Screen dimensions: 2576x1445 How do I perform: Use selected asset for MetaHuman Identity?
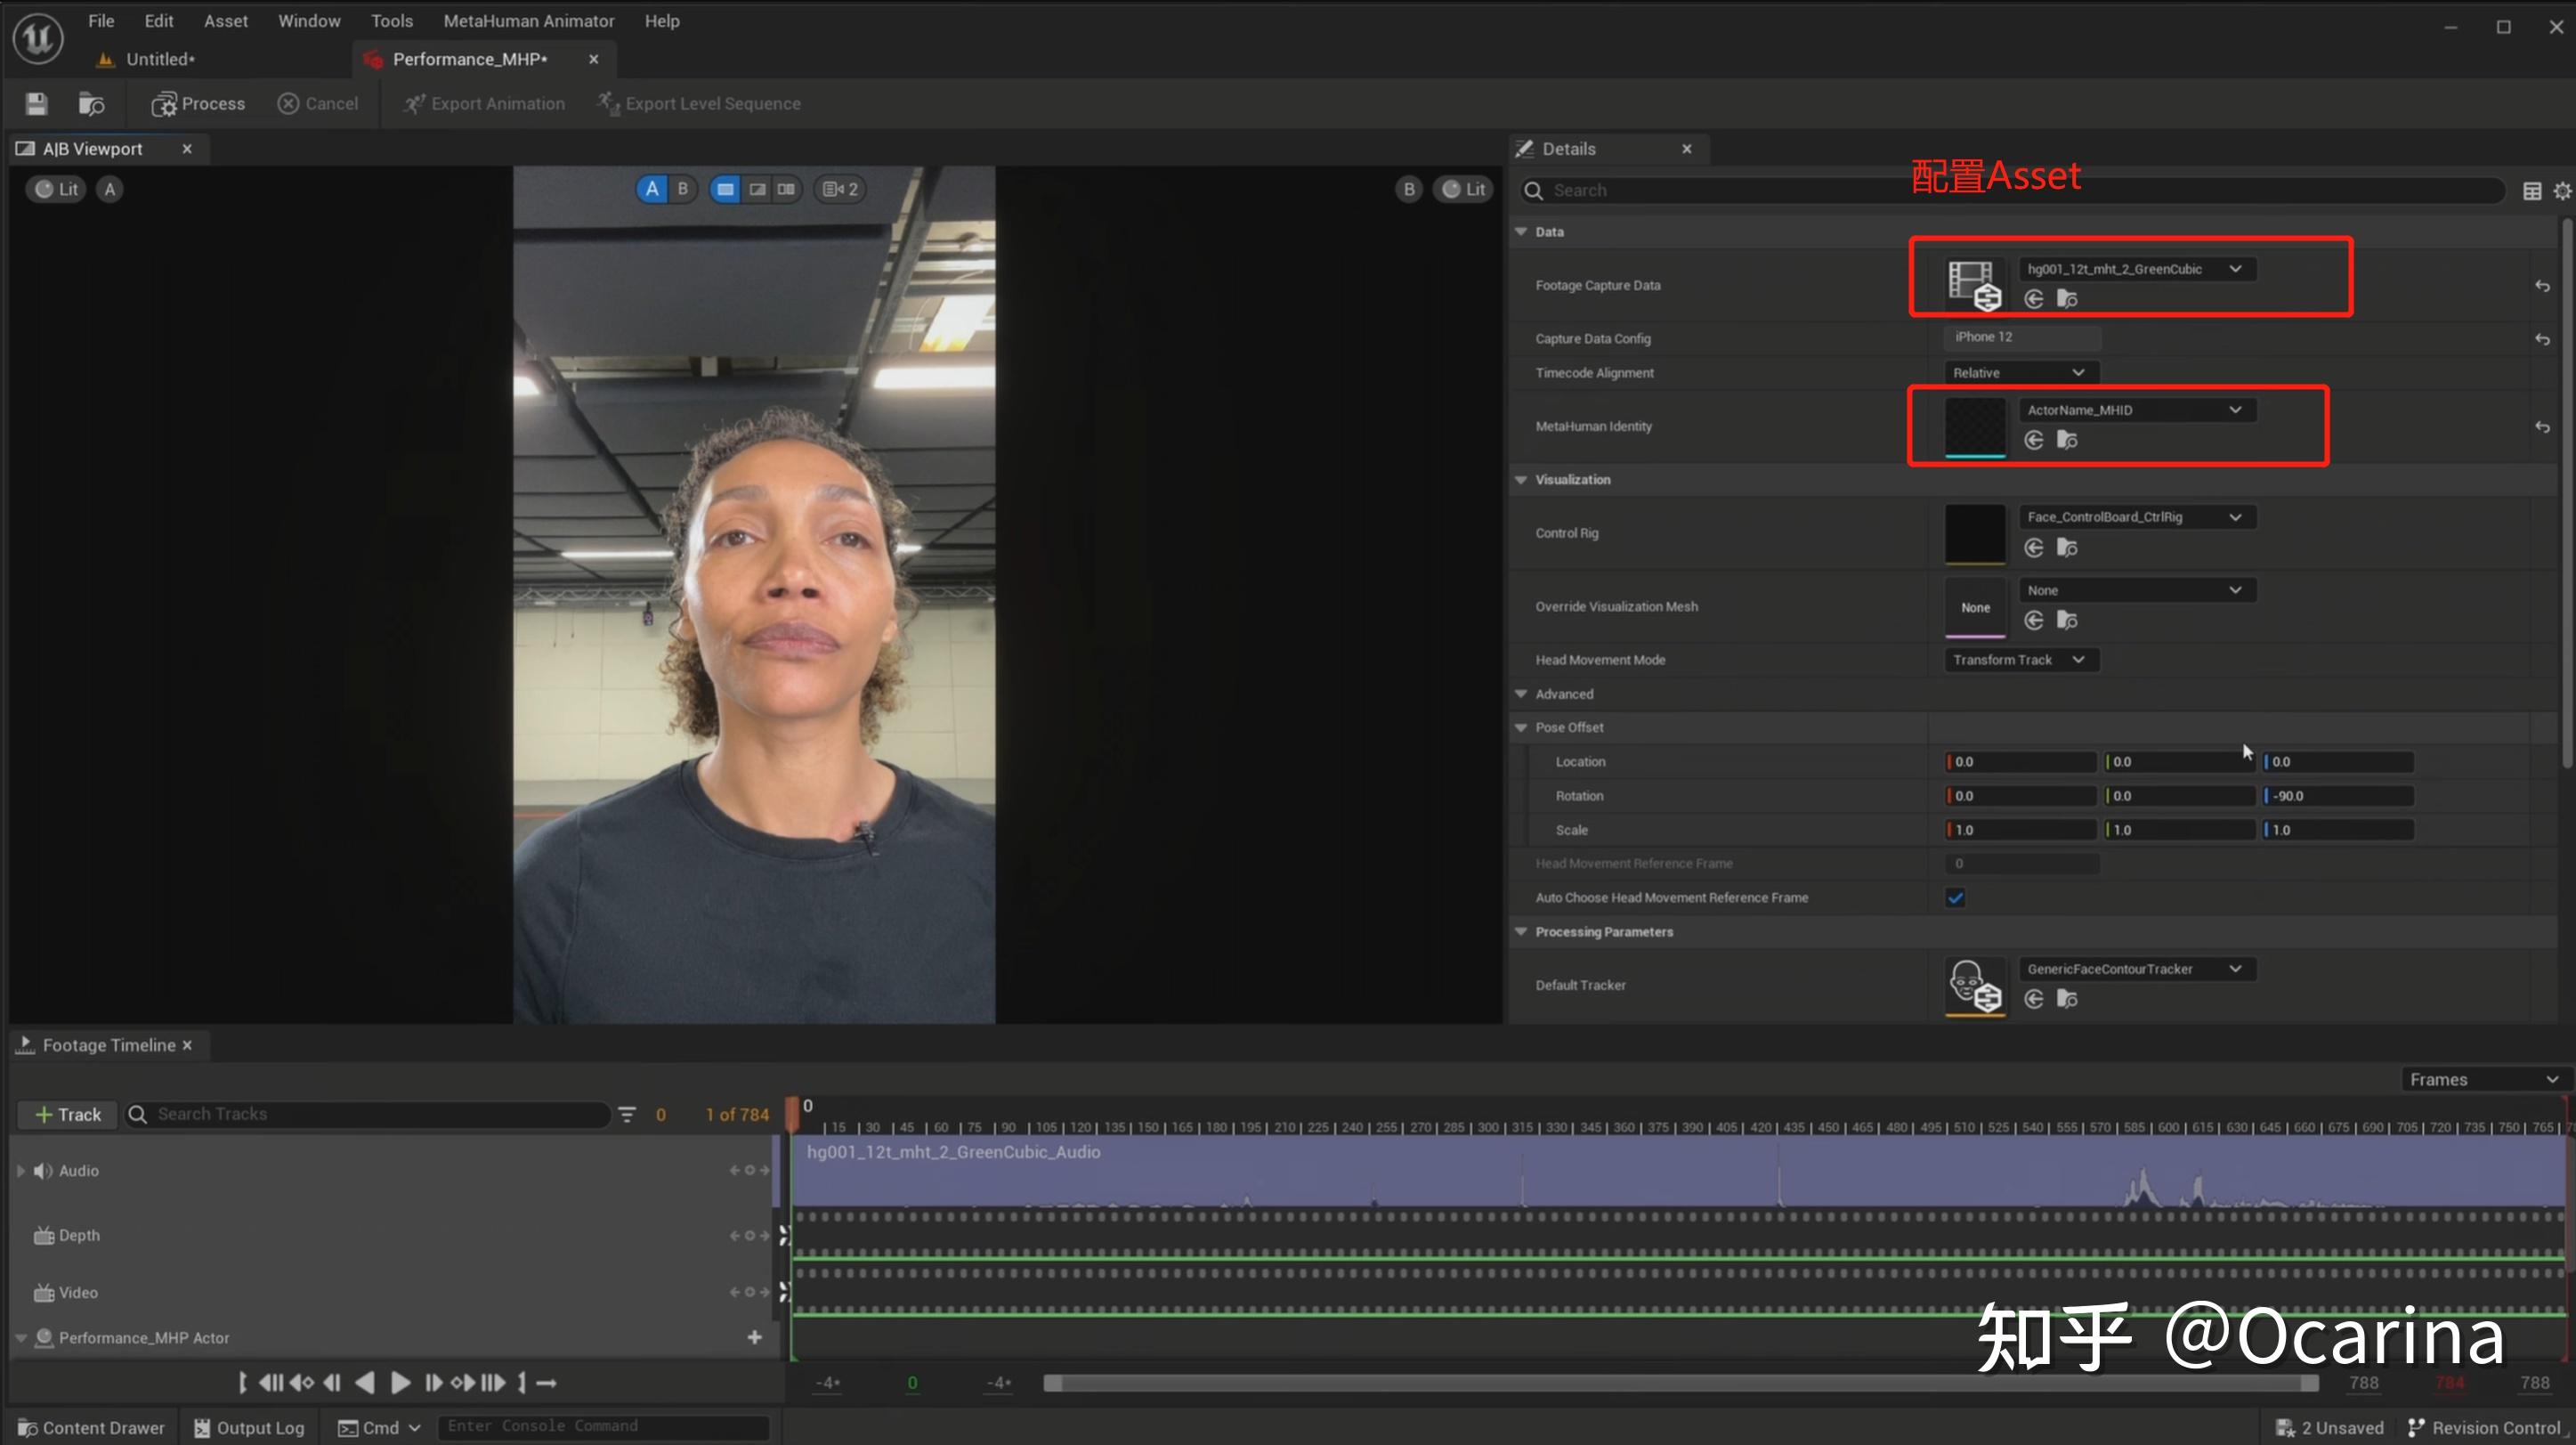coord(2033,440)
